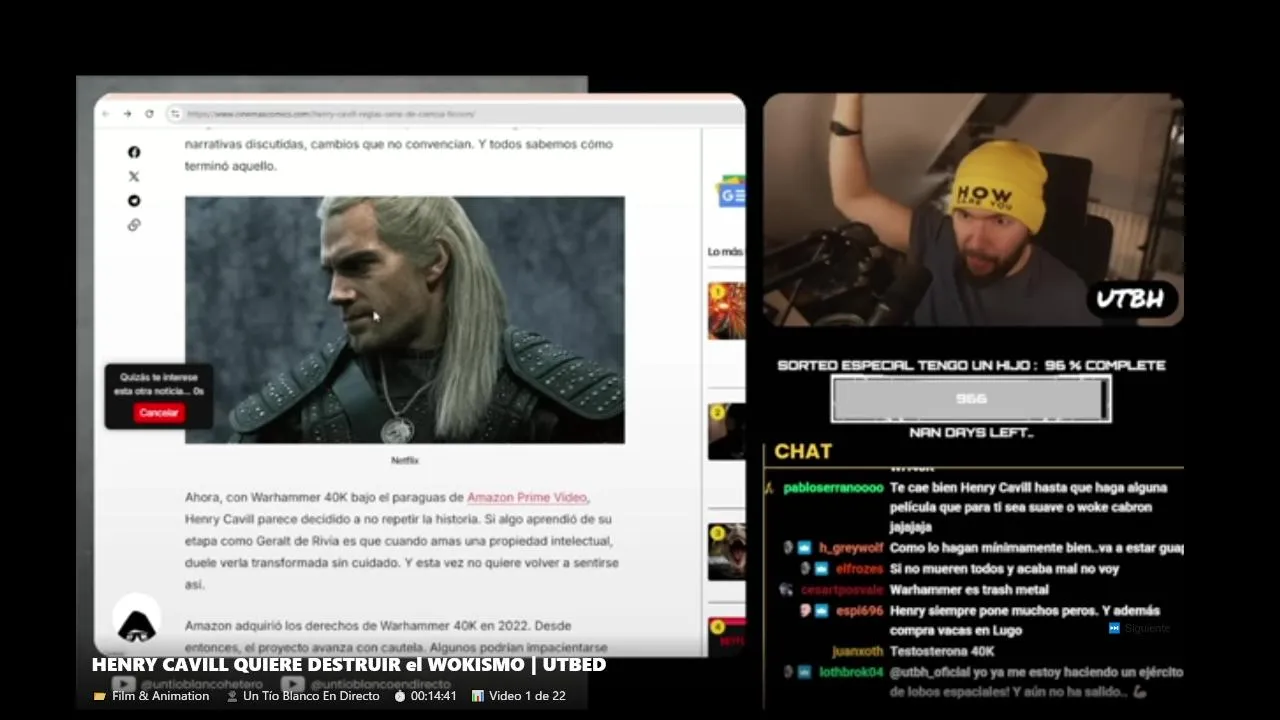Click the bar chart playlist icon
The image size is (1280, 720).
click(x=478, y=696)
